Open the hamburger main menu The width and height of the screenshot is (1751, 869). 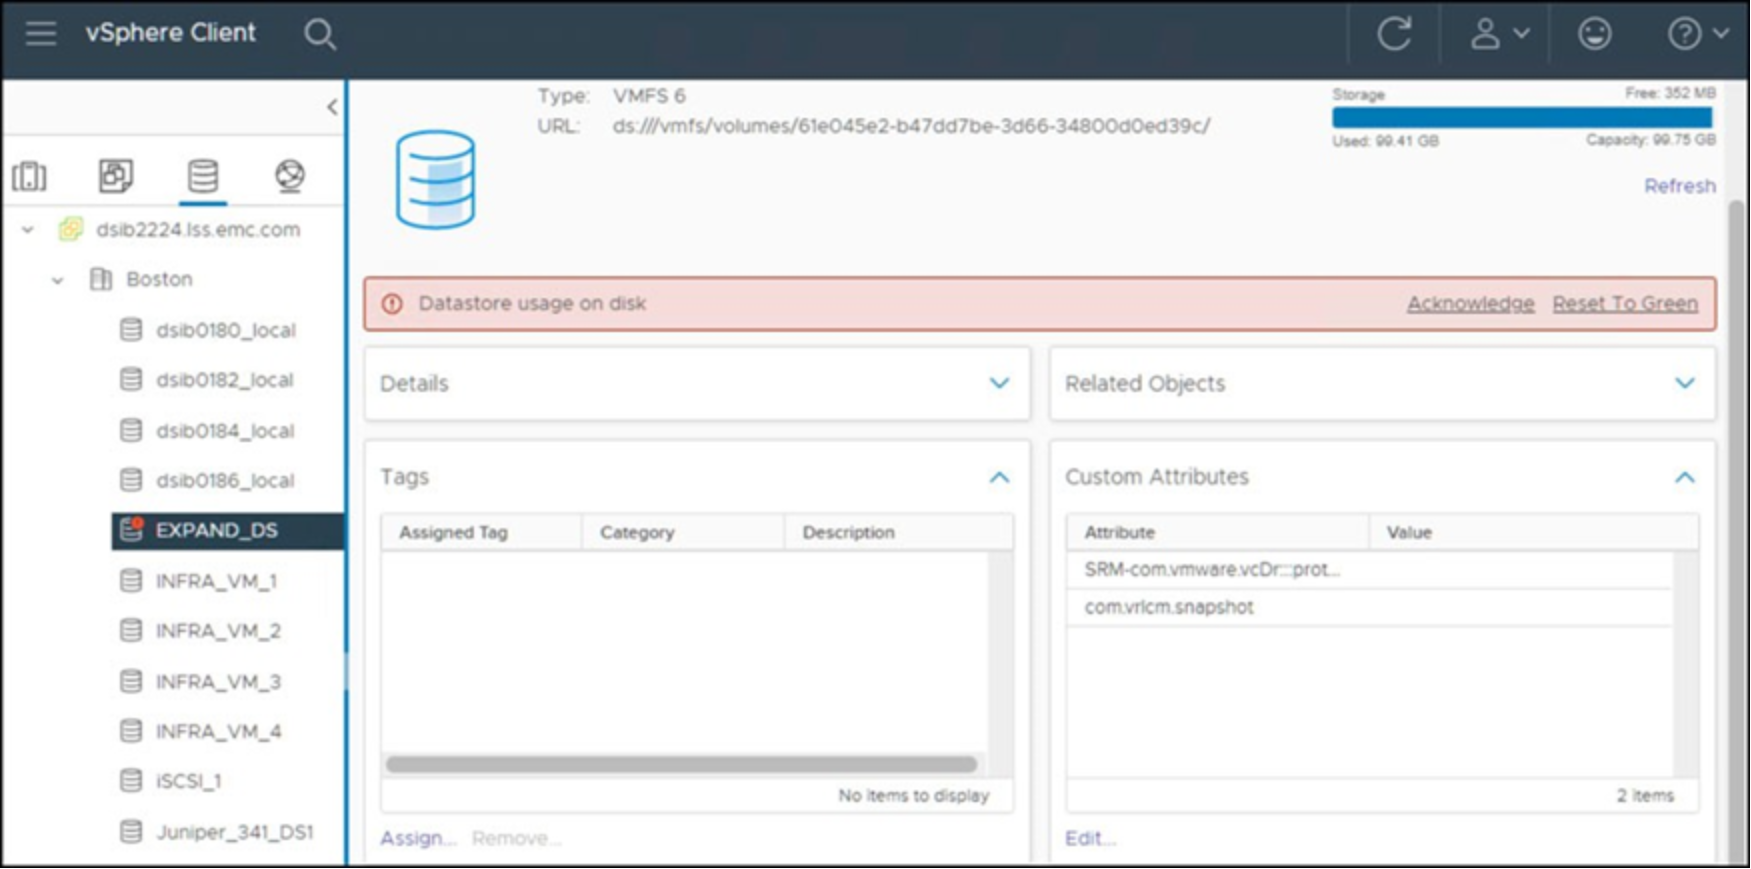(41, 34)
